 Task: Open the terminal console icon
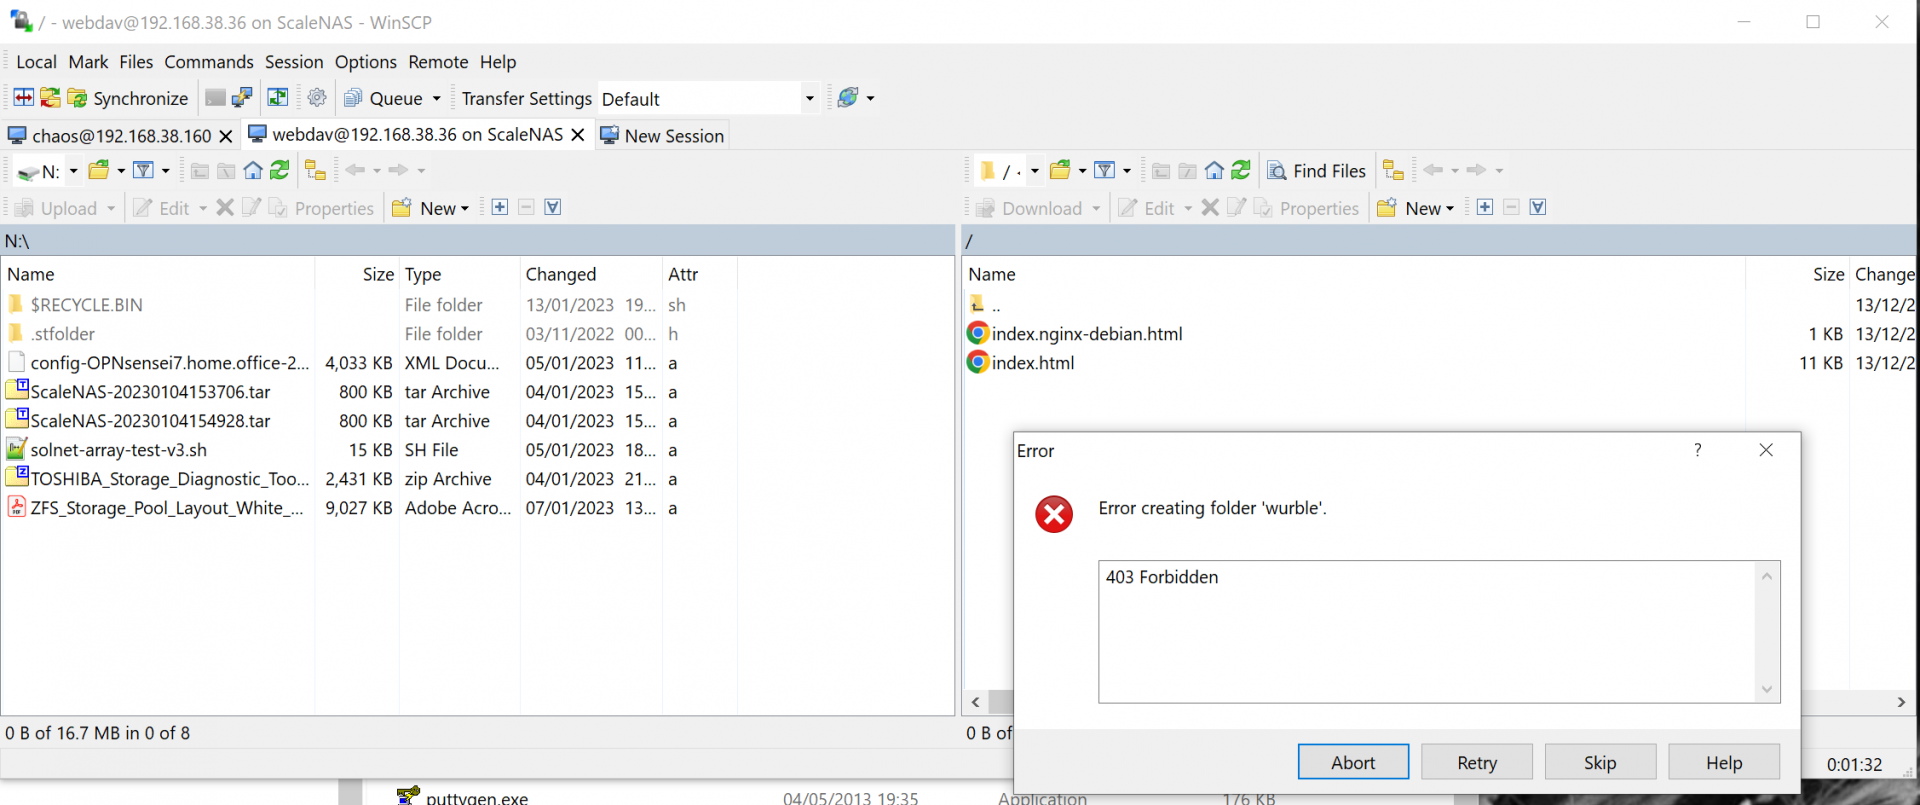[x=215, y=98]
